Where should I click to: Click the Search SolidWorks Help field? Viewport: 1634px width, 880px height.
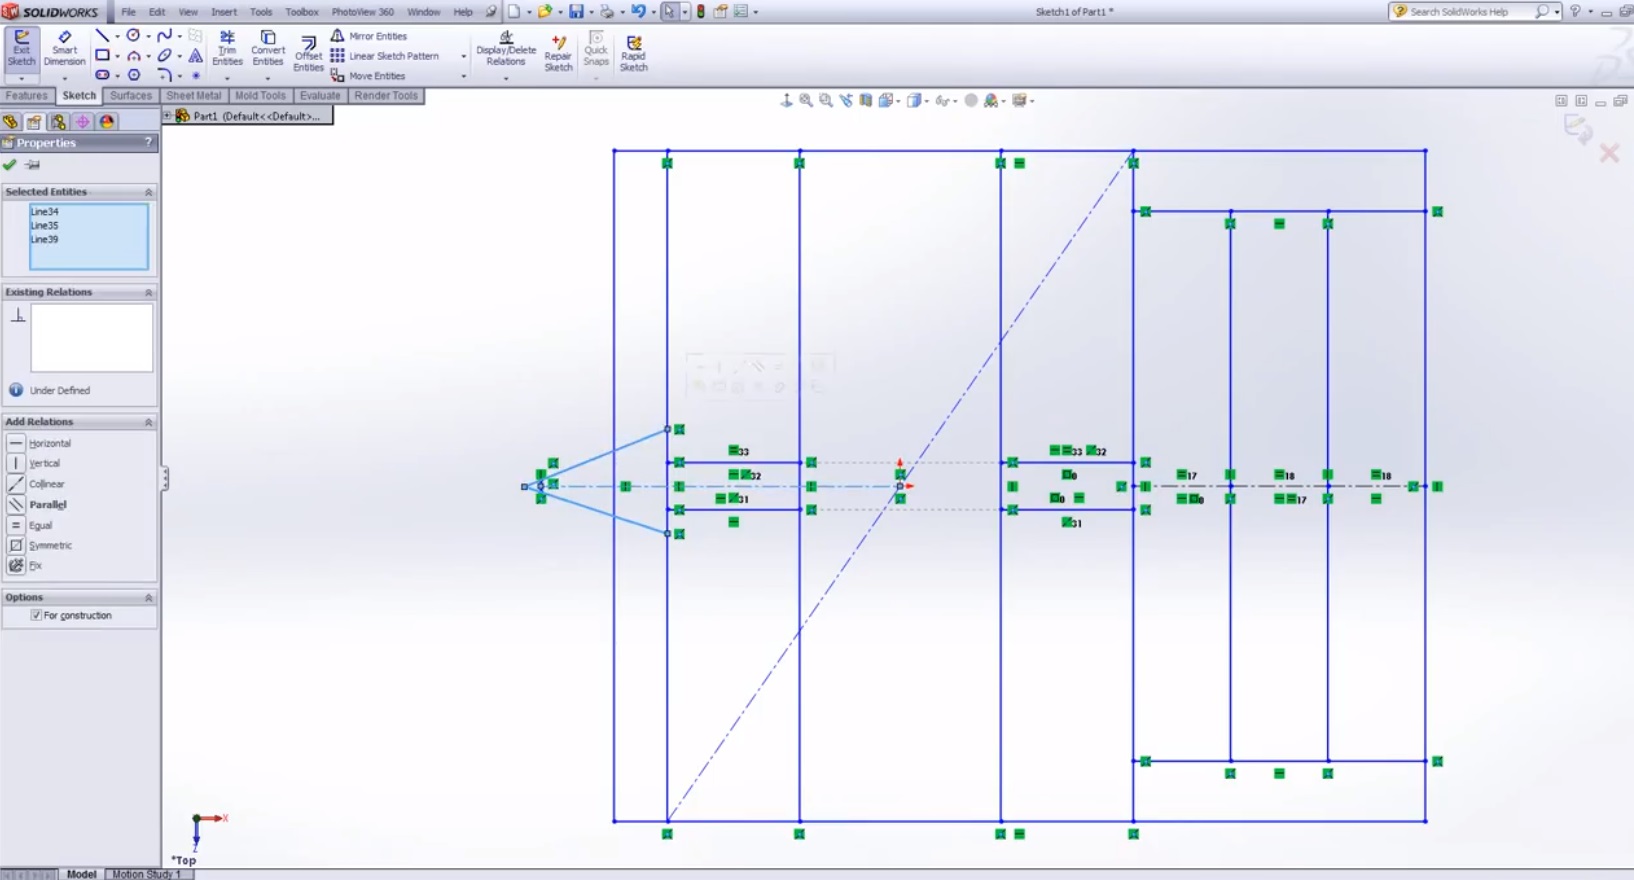point(1468,12)
